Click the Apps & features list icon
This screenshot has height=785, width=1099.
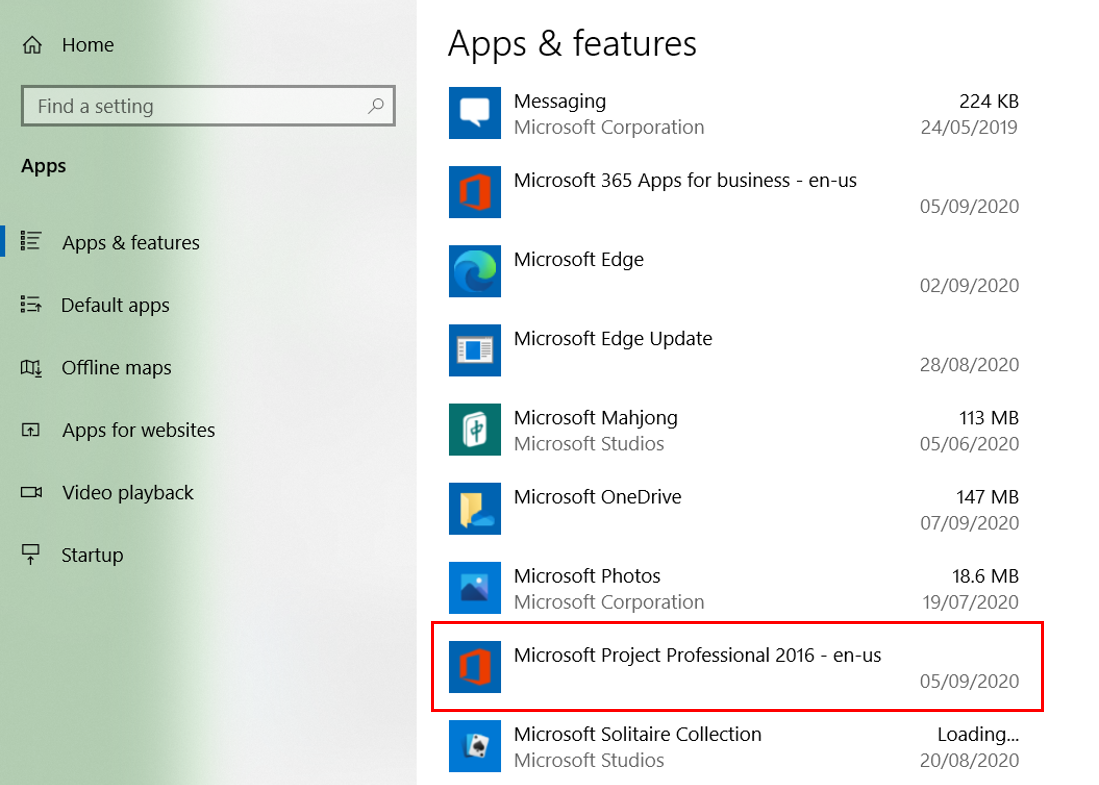tap(31, 241)
